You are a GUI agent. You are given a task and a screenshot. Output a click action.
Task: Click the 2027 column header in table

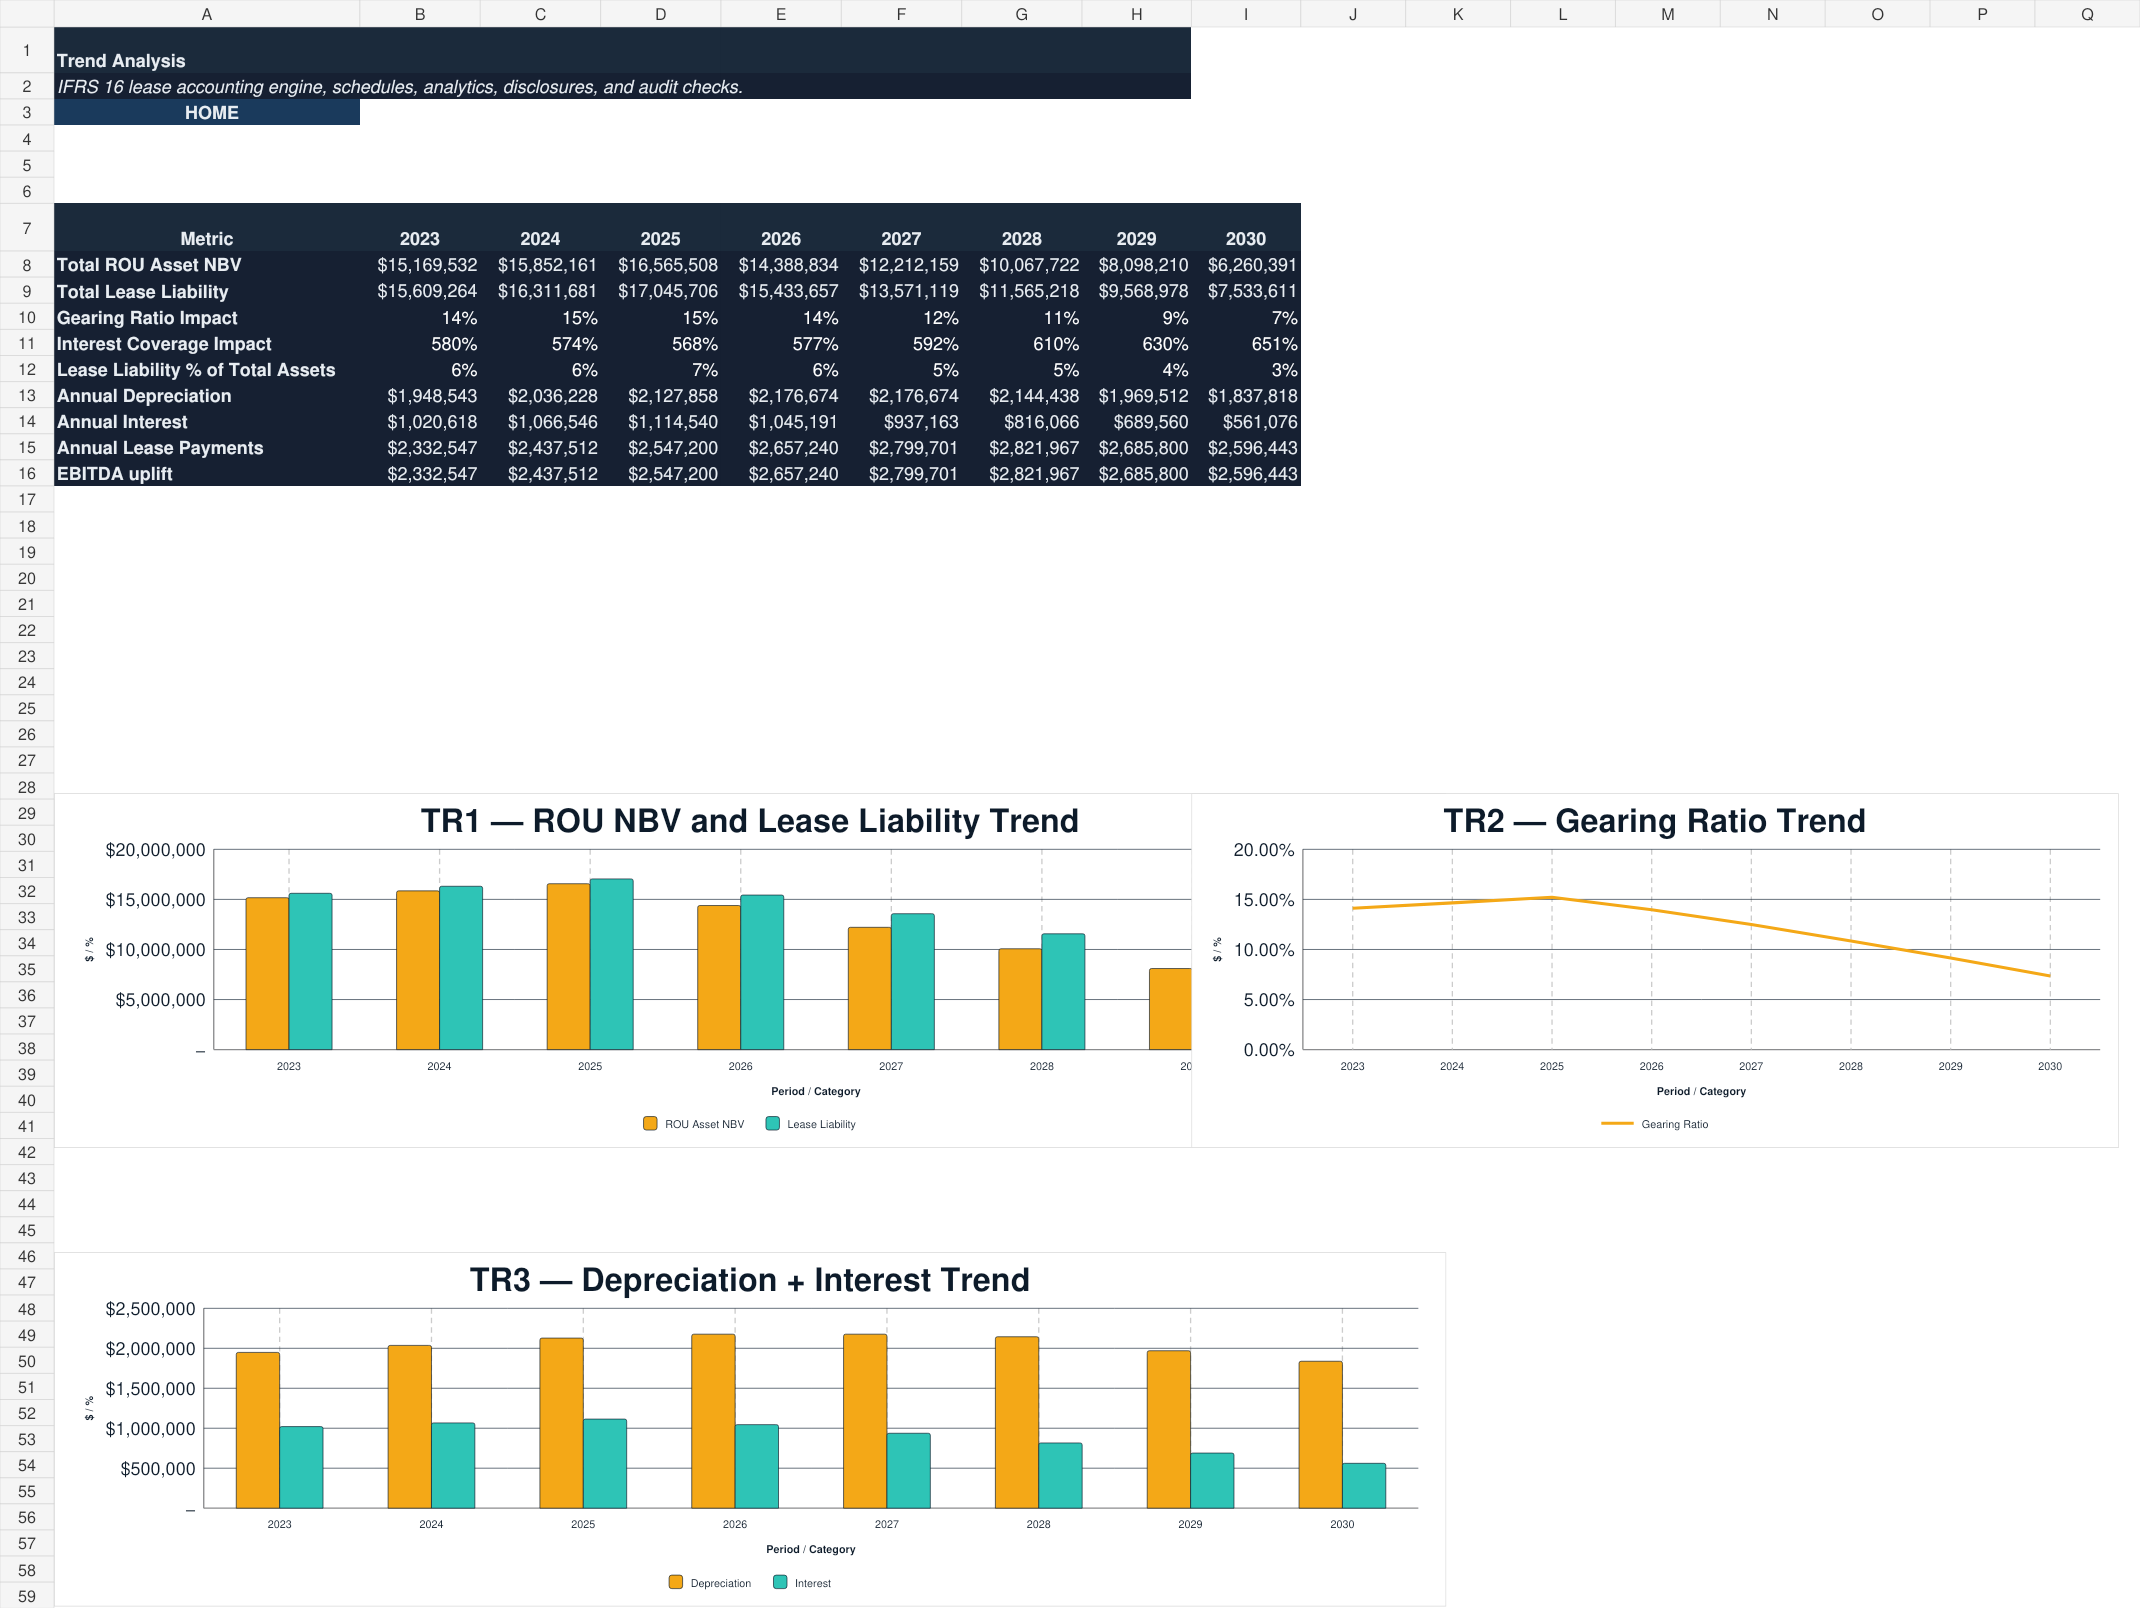(901, 238)
